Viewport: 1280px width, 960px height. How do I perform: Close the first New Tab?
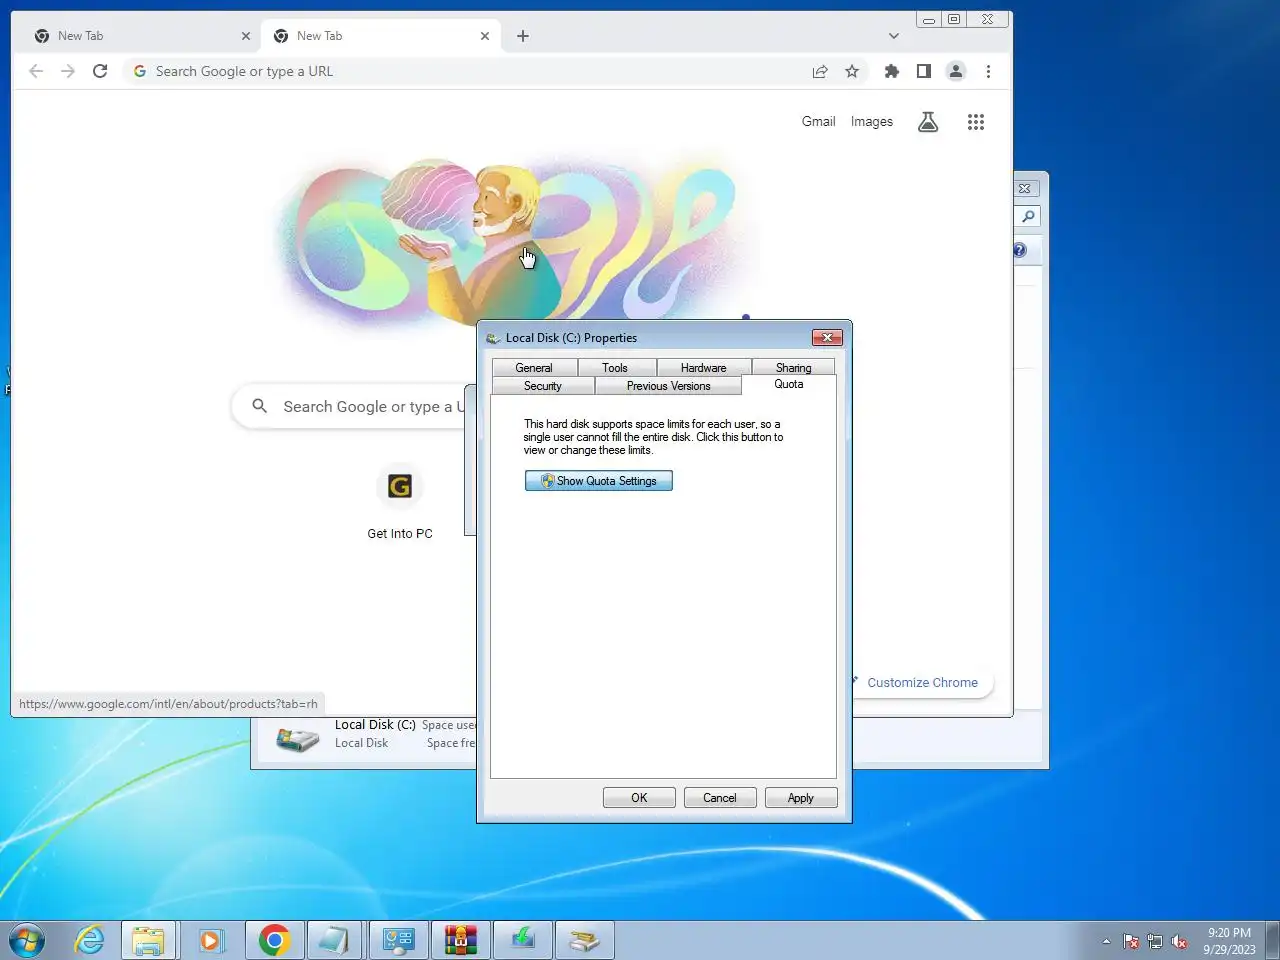pyautogui.click(x=246, y=36)
